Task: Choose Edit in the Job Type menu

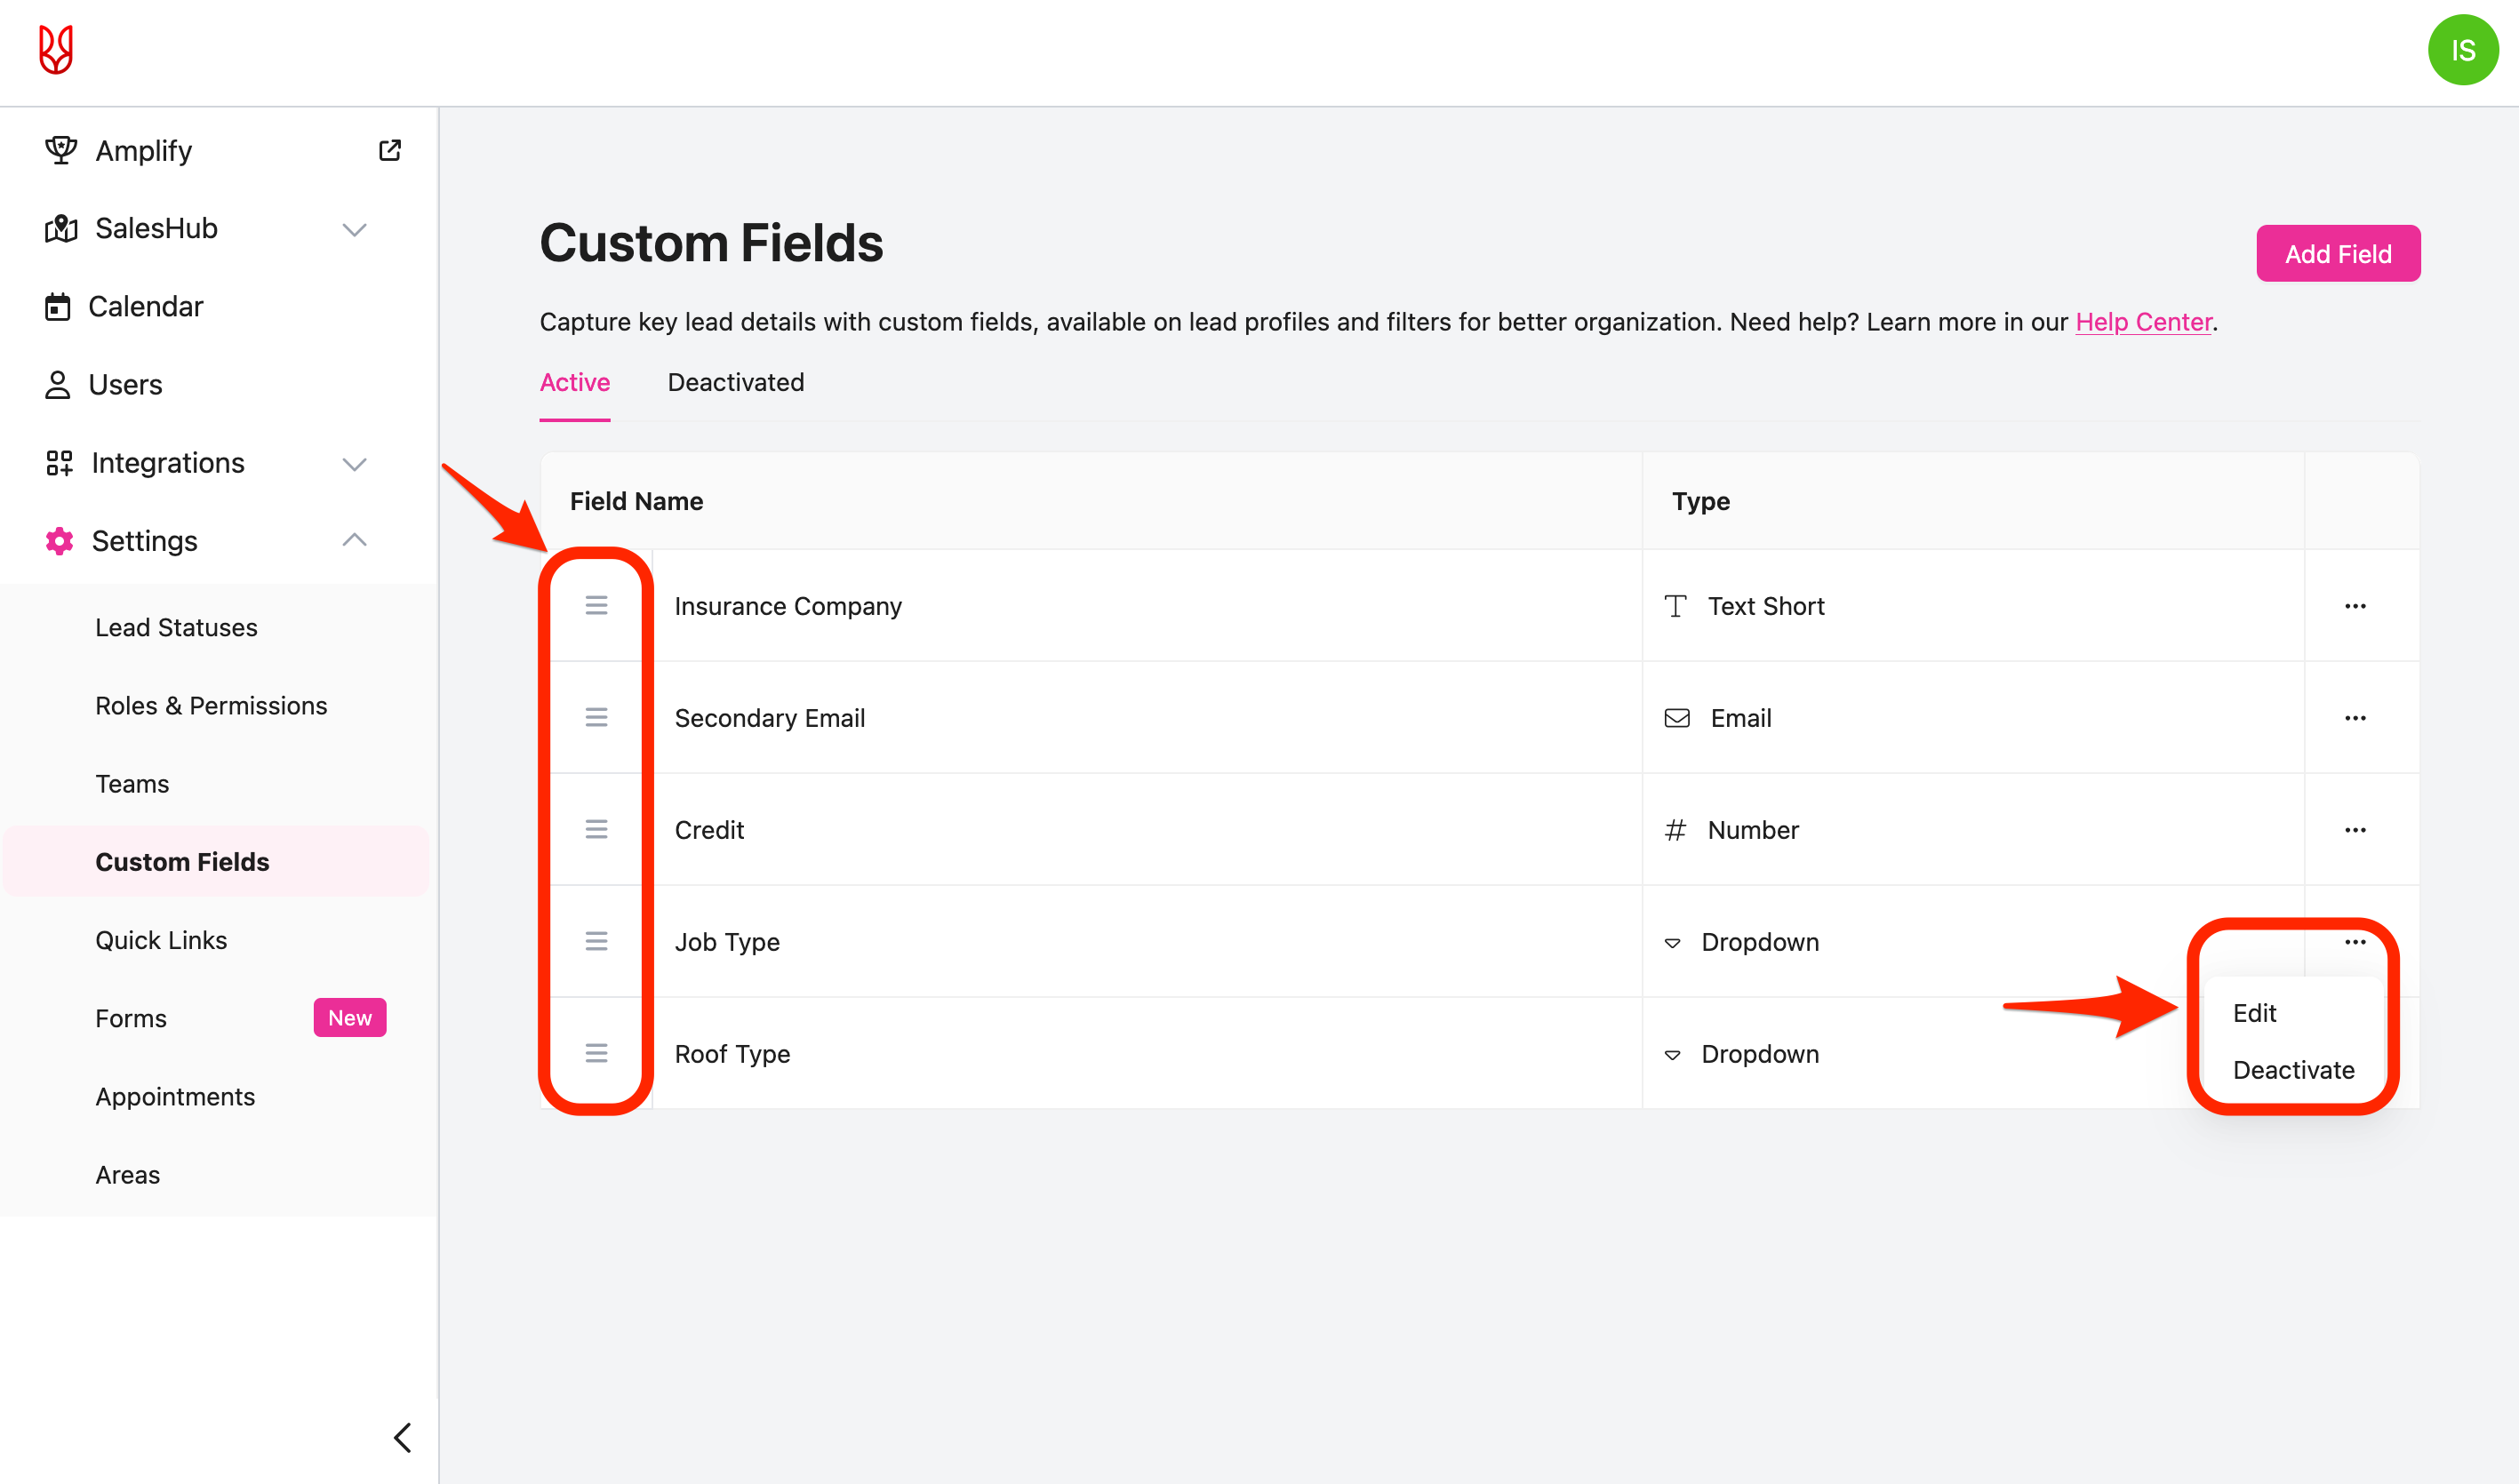Action: tap(2254, 1013)
